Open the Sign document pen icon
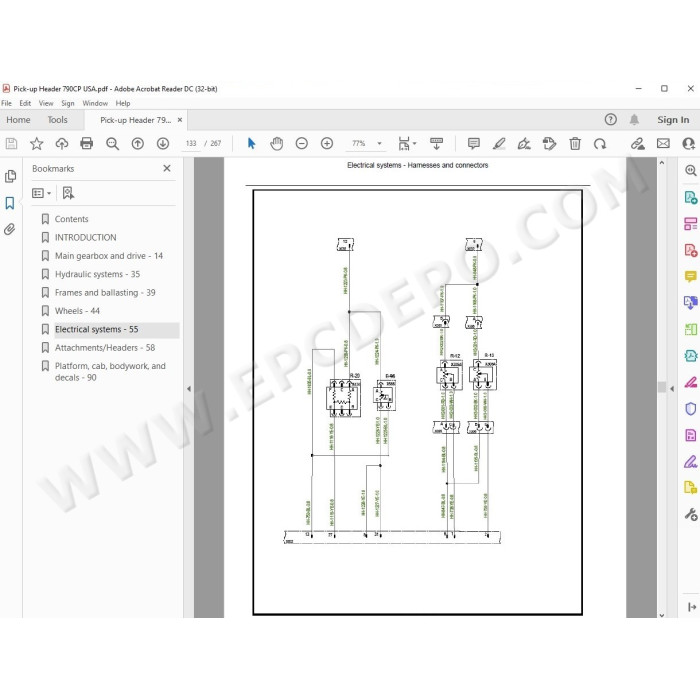The image size is (700, 700). tap(524, 143)
